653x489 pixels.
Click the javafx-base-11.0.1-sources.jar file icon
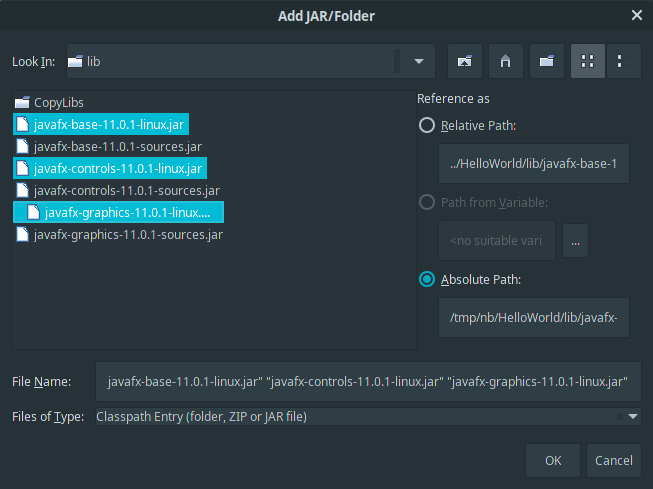click(22, 146)
